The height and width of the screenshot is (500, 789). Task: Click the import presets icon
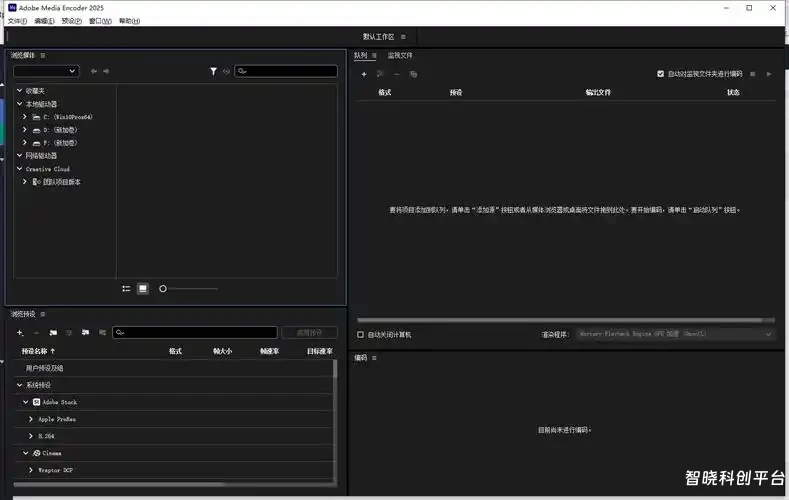[x=86, y=332]
